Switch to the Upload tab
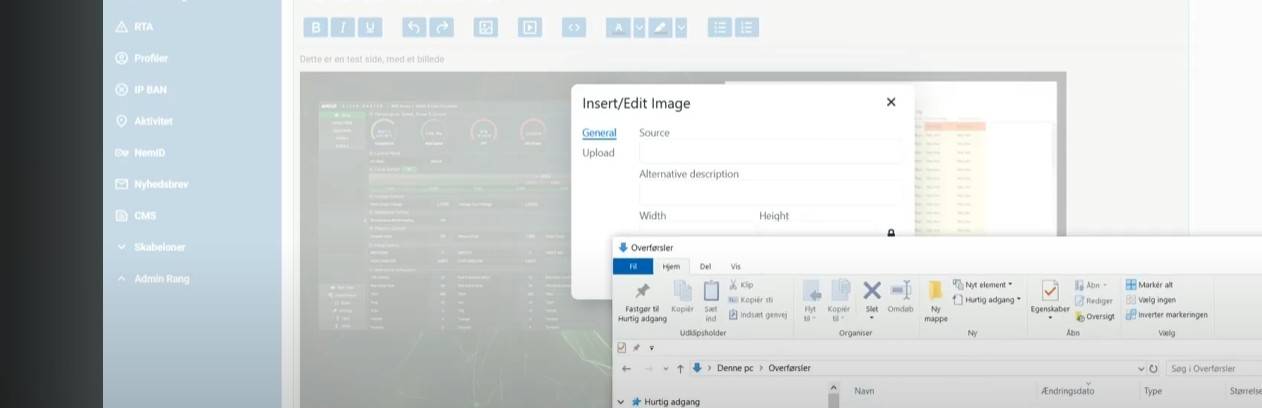Screen dimensions: 1262x408 click(598, 153)
